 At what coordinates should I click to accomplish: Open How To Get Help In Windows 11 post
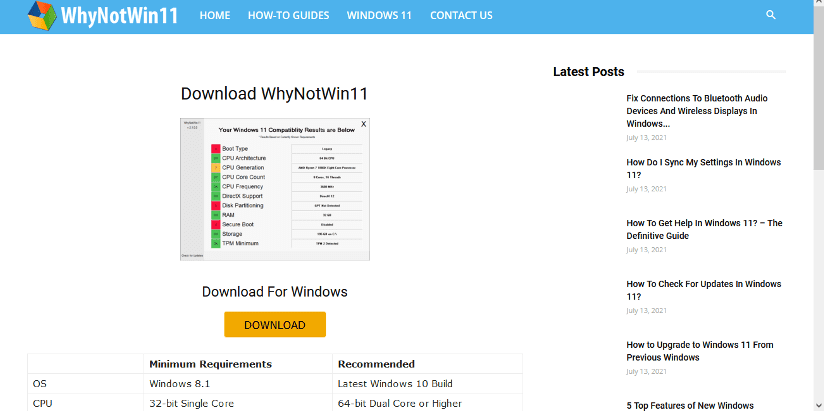pos(704,230)
